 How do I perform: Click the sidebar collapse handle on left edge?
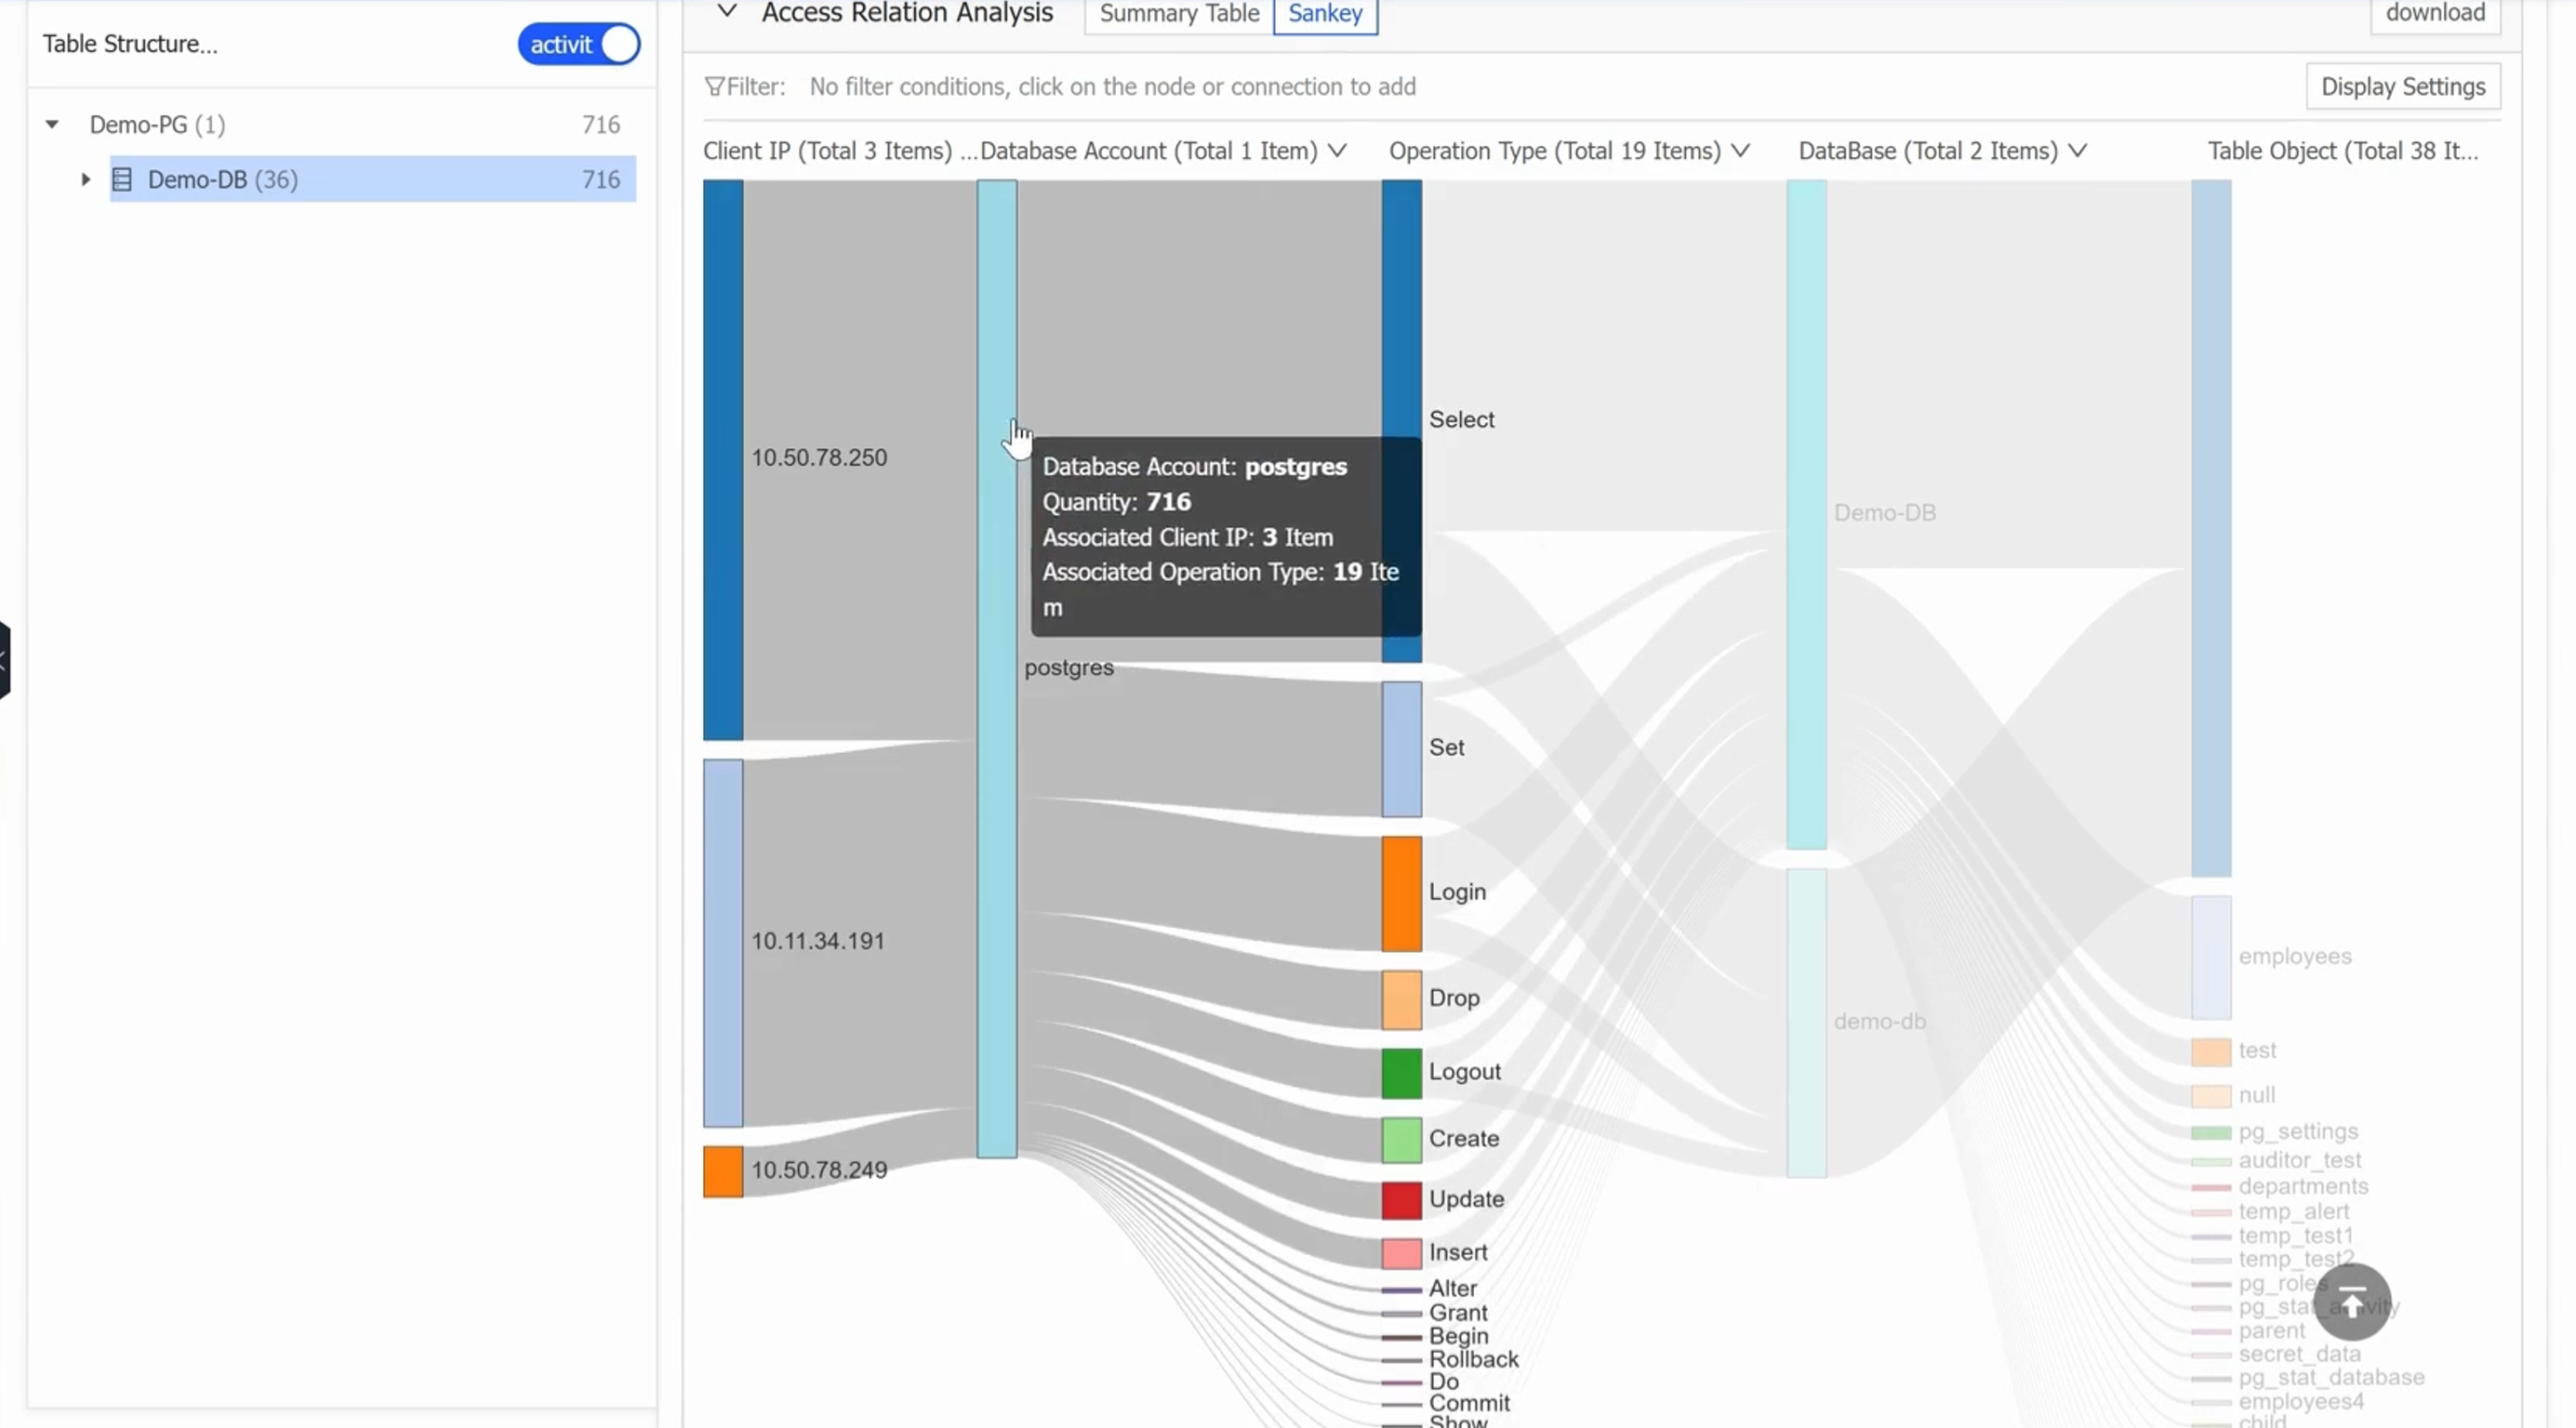pos(4,660)
